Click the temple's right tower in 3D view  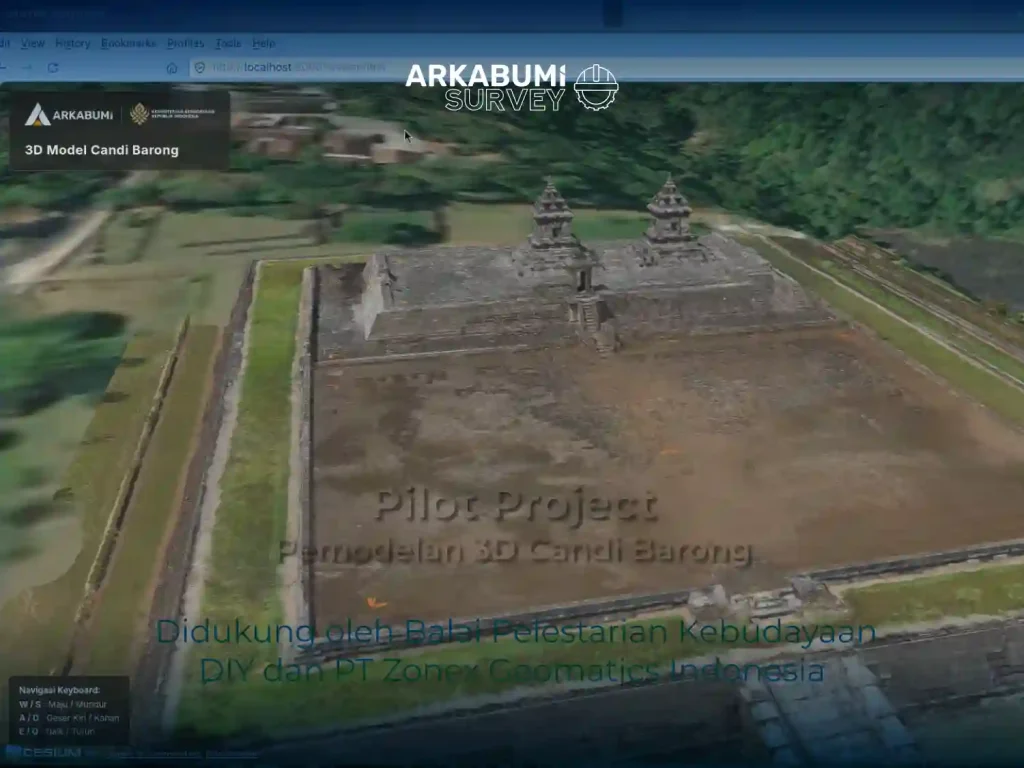point(669,209)
